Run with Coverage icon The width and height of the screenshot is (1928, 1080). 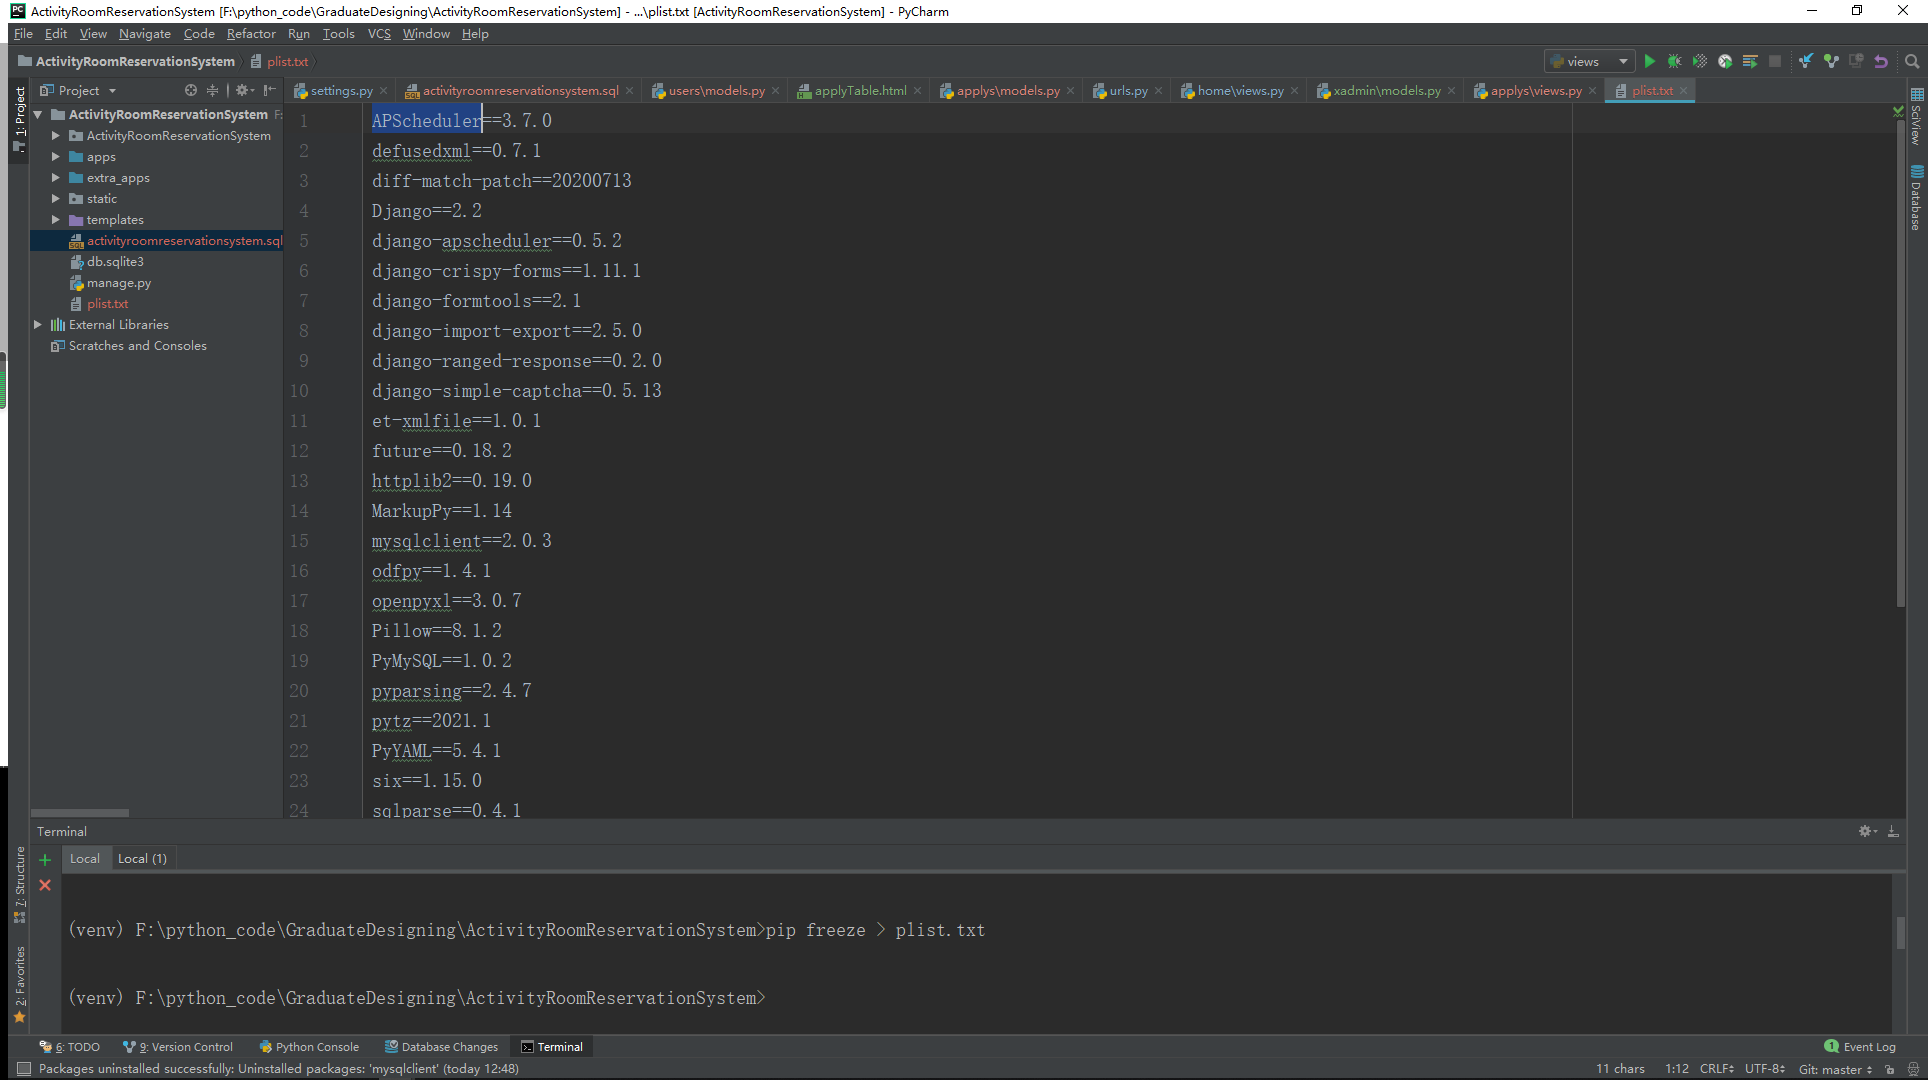pos(1700,61)
